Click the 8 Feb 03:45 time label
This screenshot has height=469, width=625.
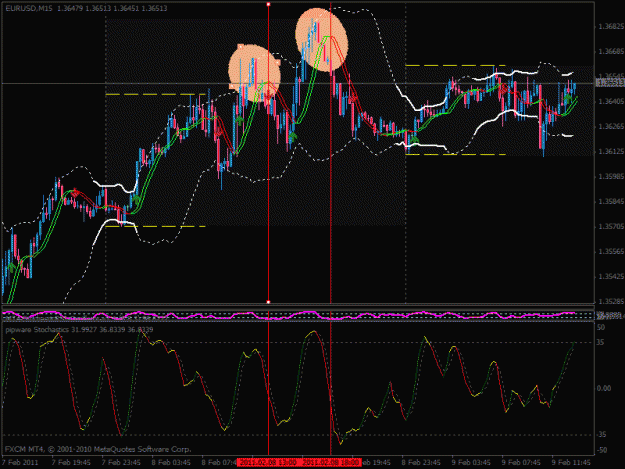tap(171, 463)
